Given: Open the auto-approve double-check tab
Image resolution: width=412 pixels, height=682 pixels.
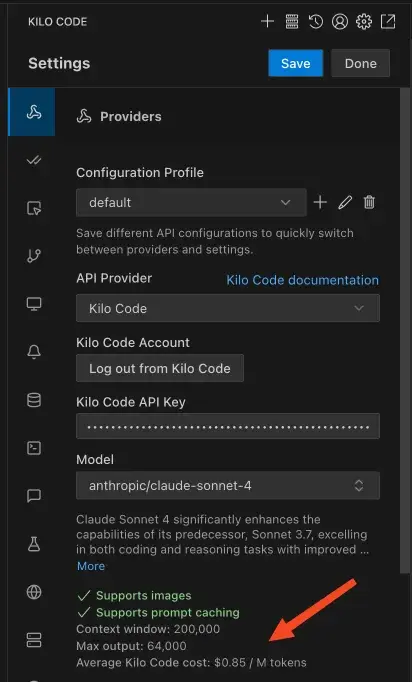Looking at the screenshot, I should coord(34,160).
